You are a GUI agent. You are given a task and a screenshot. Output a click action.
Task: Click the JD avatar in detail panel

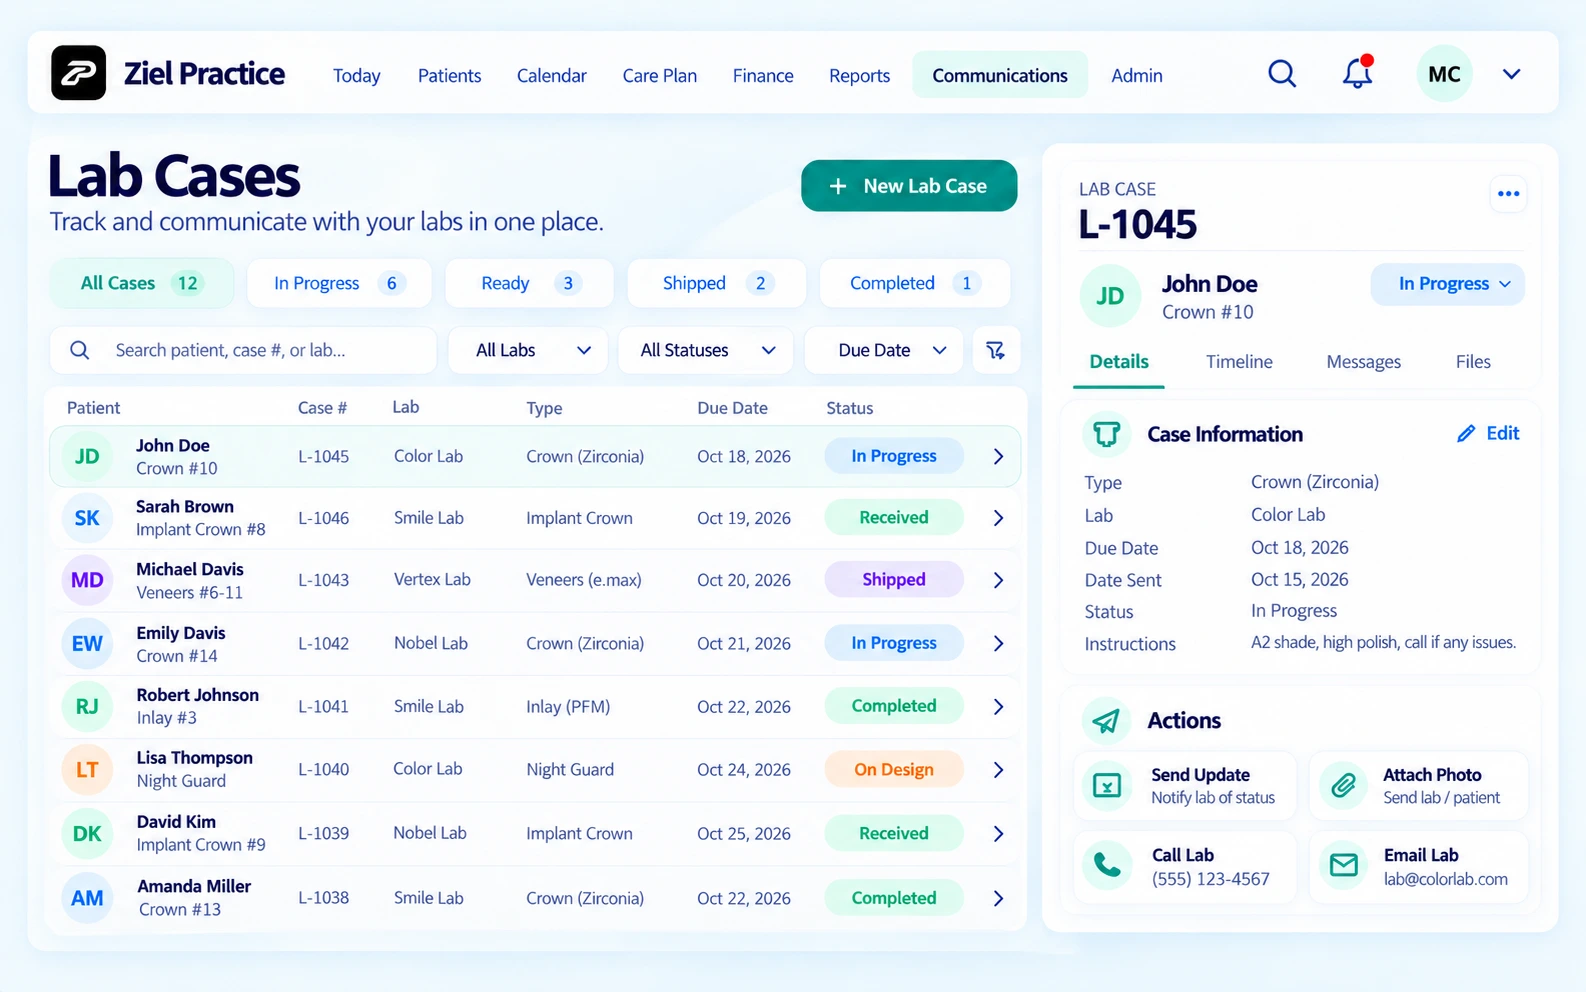pos(1110,296)
